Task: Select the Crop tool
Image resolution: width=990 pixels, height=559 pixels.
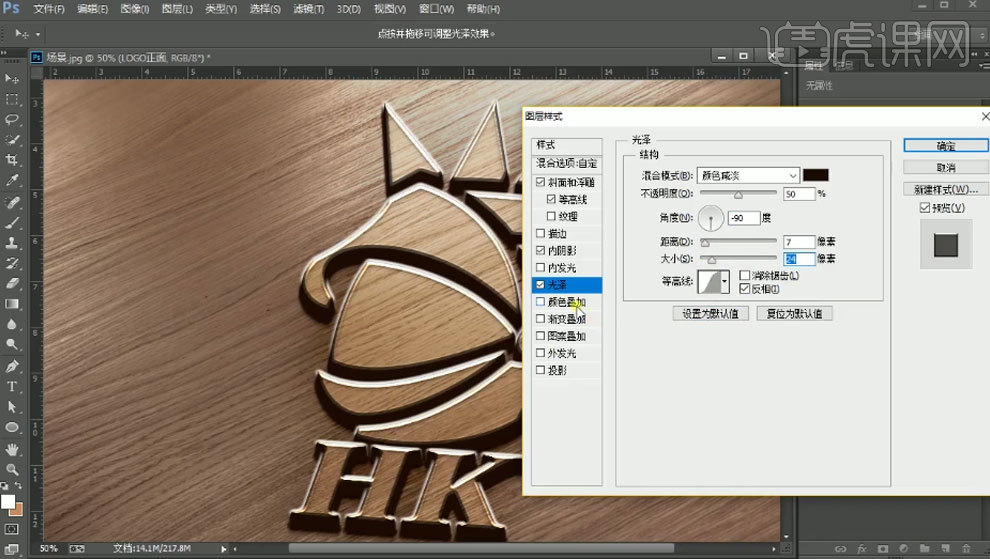Action: (x=11, y=160)
